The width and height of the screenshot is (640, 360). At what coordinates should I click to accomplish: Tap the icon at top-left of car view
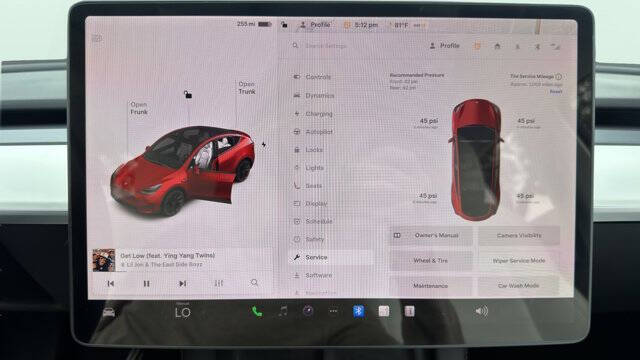pos(97,39)
